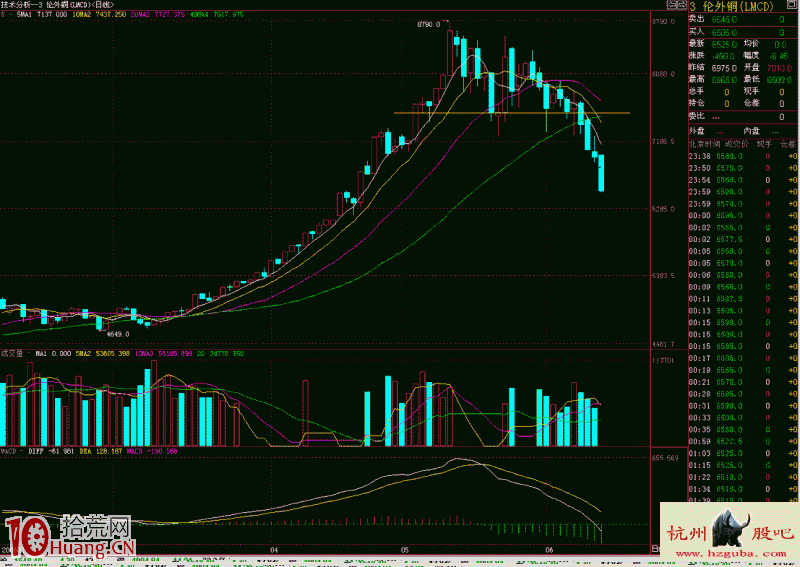Click the 4649.0 low price marker

point(118,334)
